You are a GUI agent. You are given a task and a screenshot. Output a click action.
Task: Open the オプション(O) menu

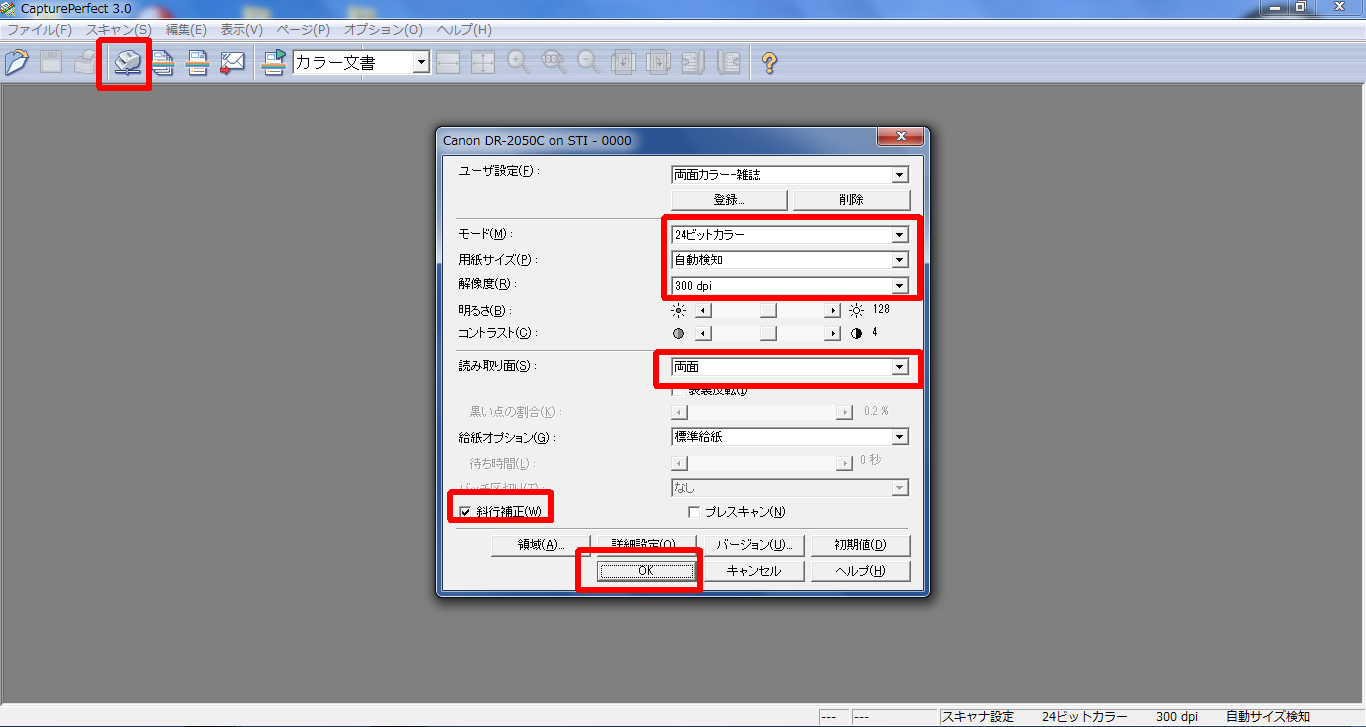pos(383,30)
